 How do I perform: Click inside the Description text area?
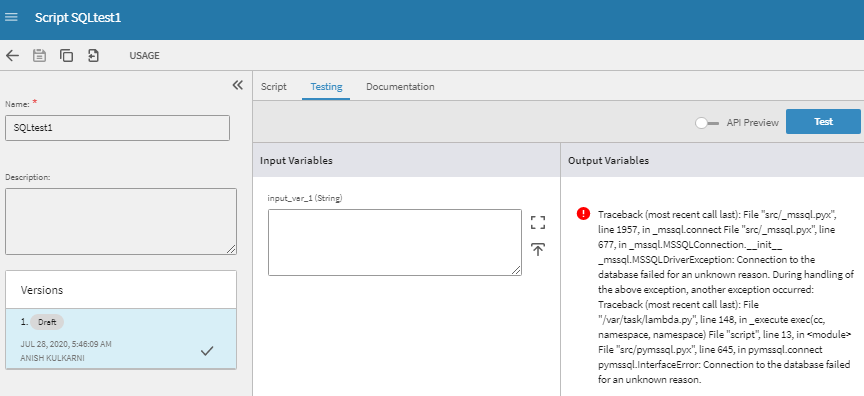click(121, 221)
